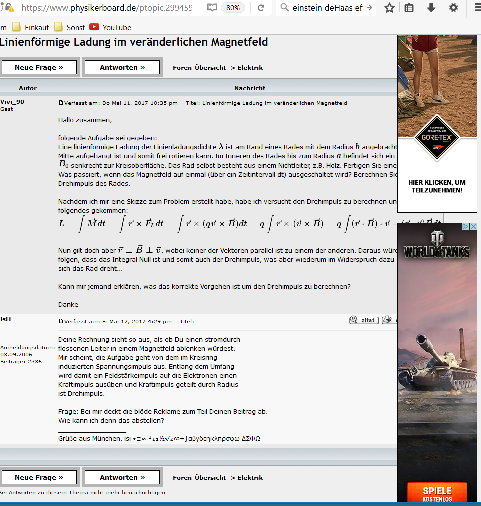Click the top Neue Frage button
The width and height of the screenshot is (481, 506).
coord(39,67)
